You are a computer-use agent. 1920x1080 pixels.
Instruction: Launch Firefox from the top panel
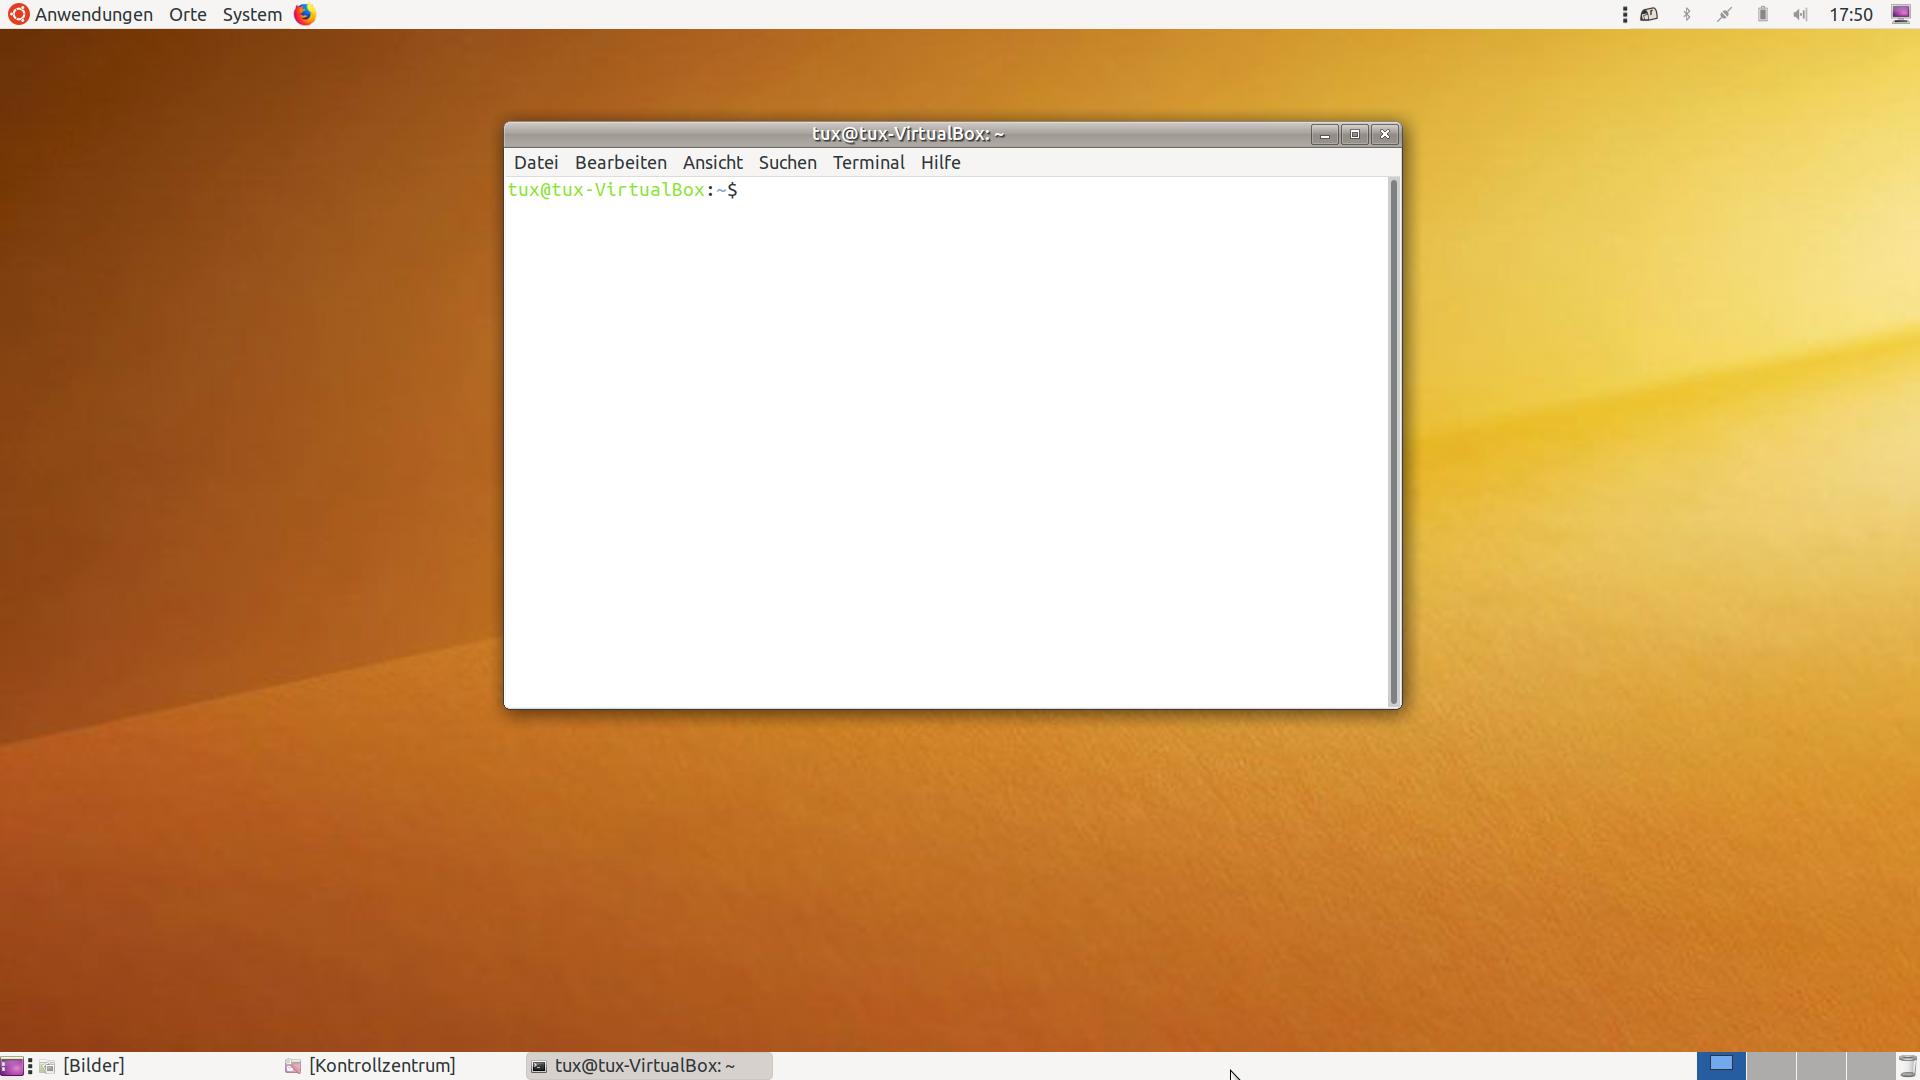click(x=305, y=14)
